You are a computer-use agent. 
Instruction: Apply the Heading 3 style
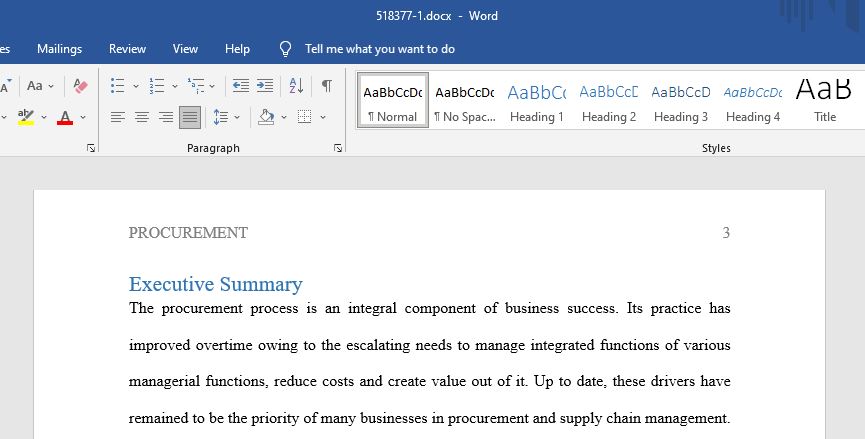click(x=681, y=100)
